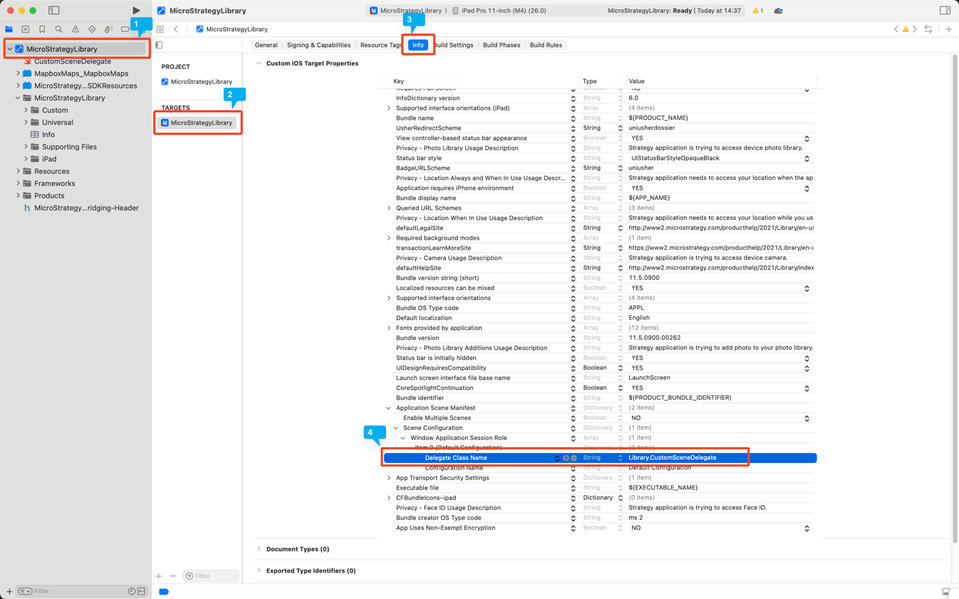Viewport: 959px width, 599px height.
Task: Select MicroStrategyLibrary under PROJECT
Action: click(x=197, y=81)
